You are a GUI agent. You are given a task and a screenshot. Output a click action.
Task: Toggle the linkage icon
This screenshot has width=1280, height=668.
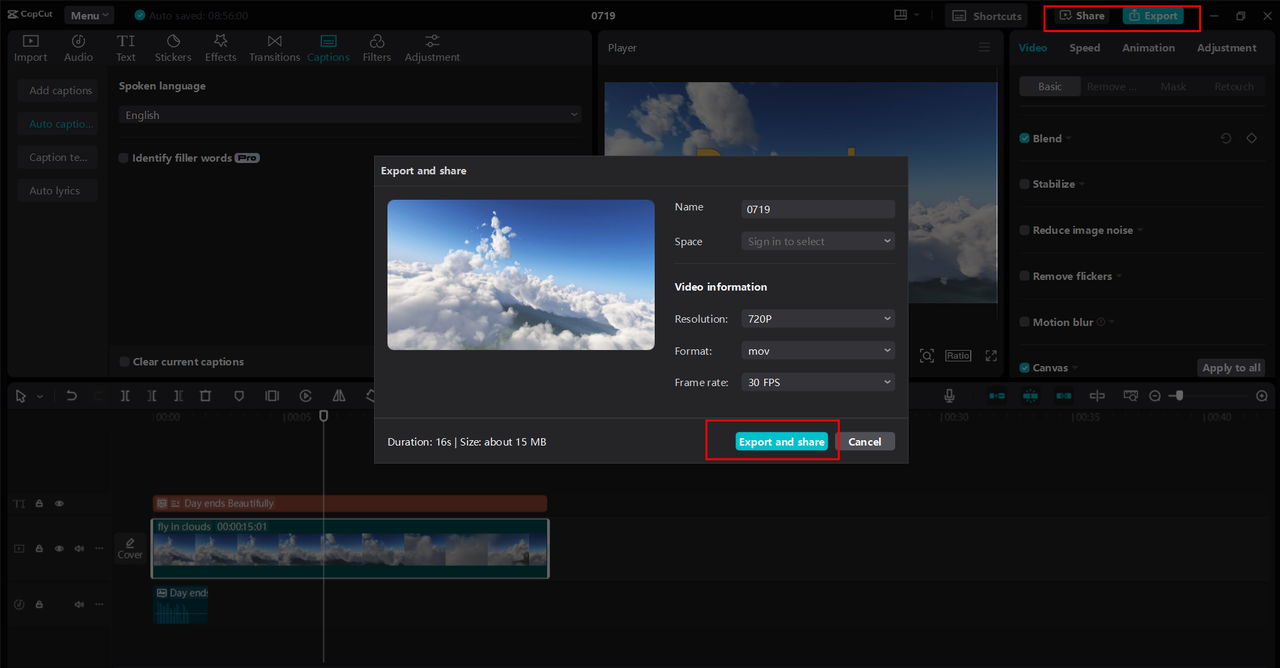pos(1064,396)
